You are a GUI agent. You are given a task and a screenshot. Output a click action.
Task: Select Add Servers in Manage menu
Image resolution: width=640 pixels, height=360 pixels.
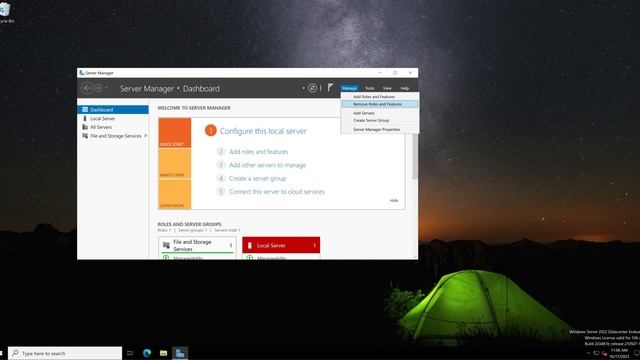click(380, 113)
